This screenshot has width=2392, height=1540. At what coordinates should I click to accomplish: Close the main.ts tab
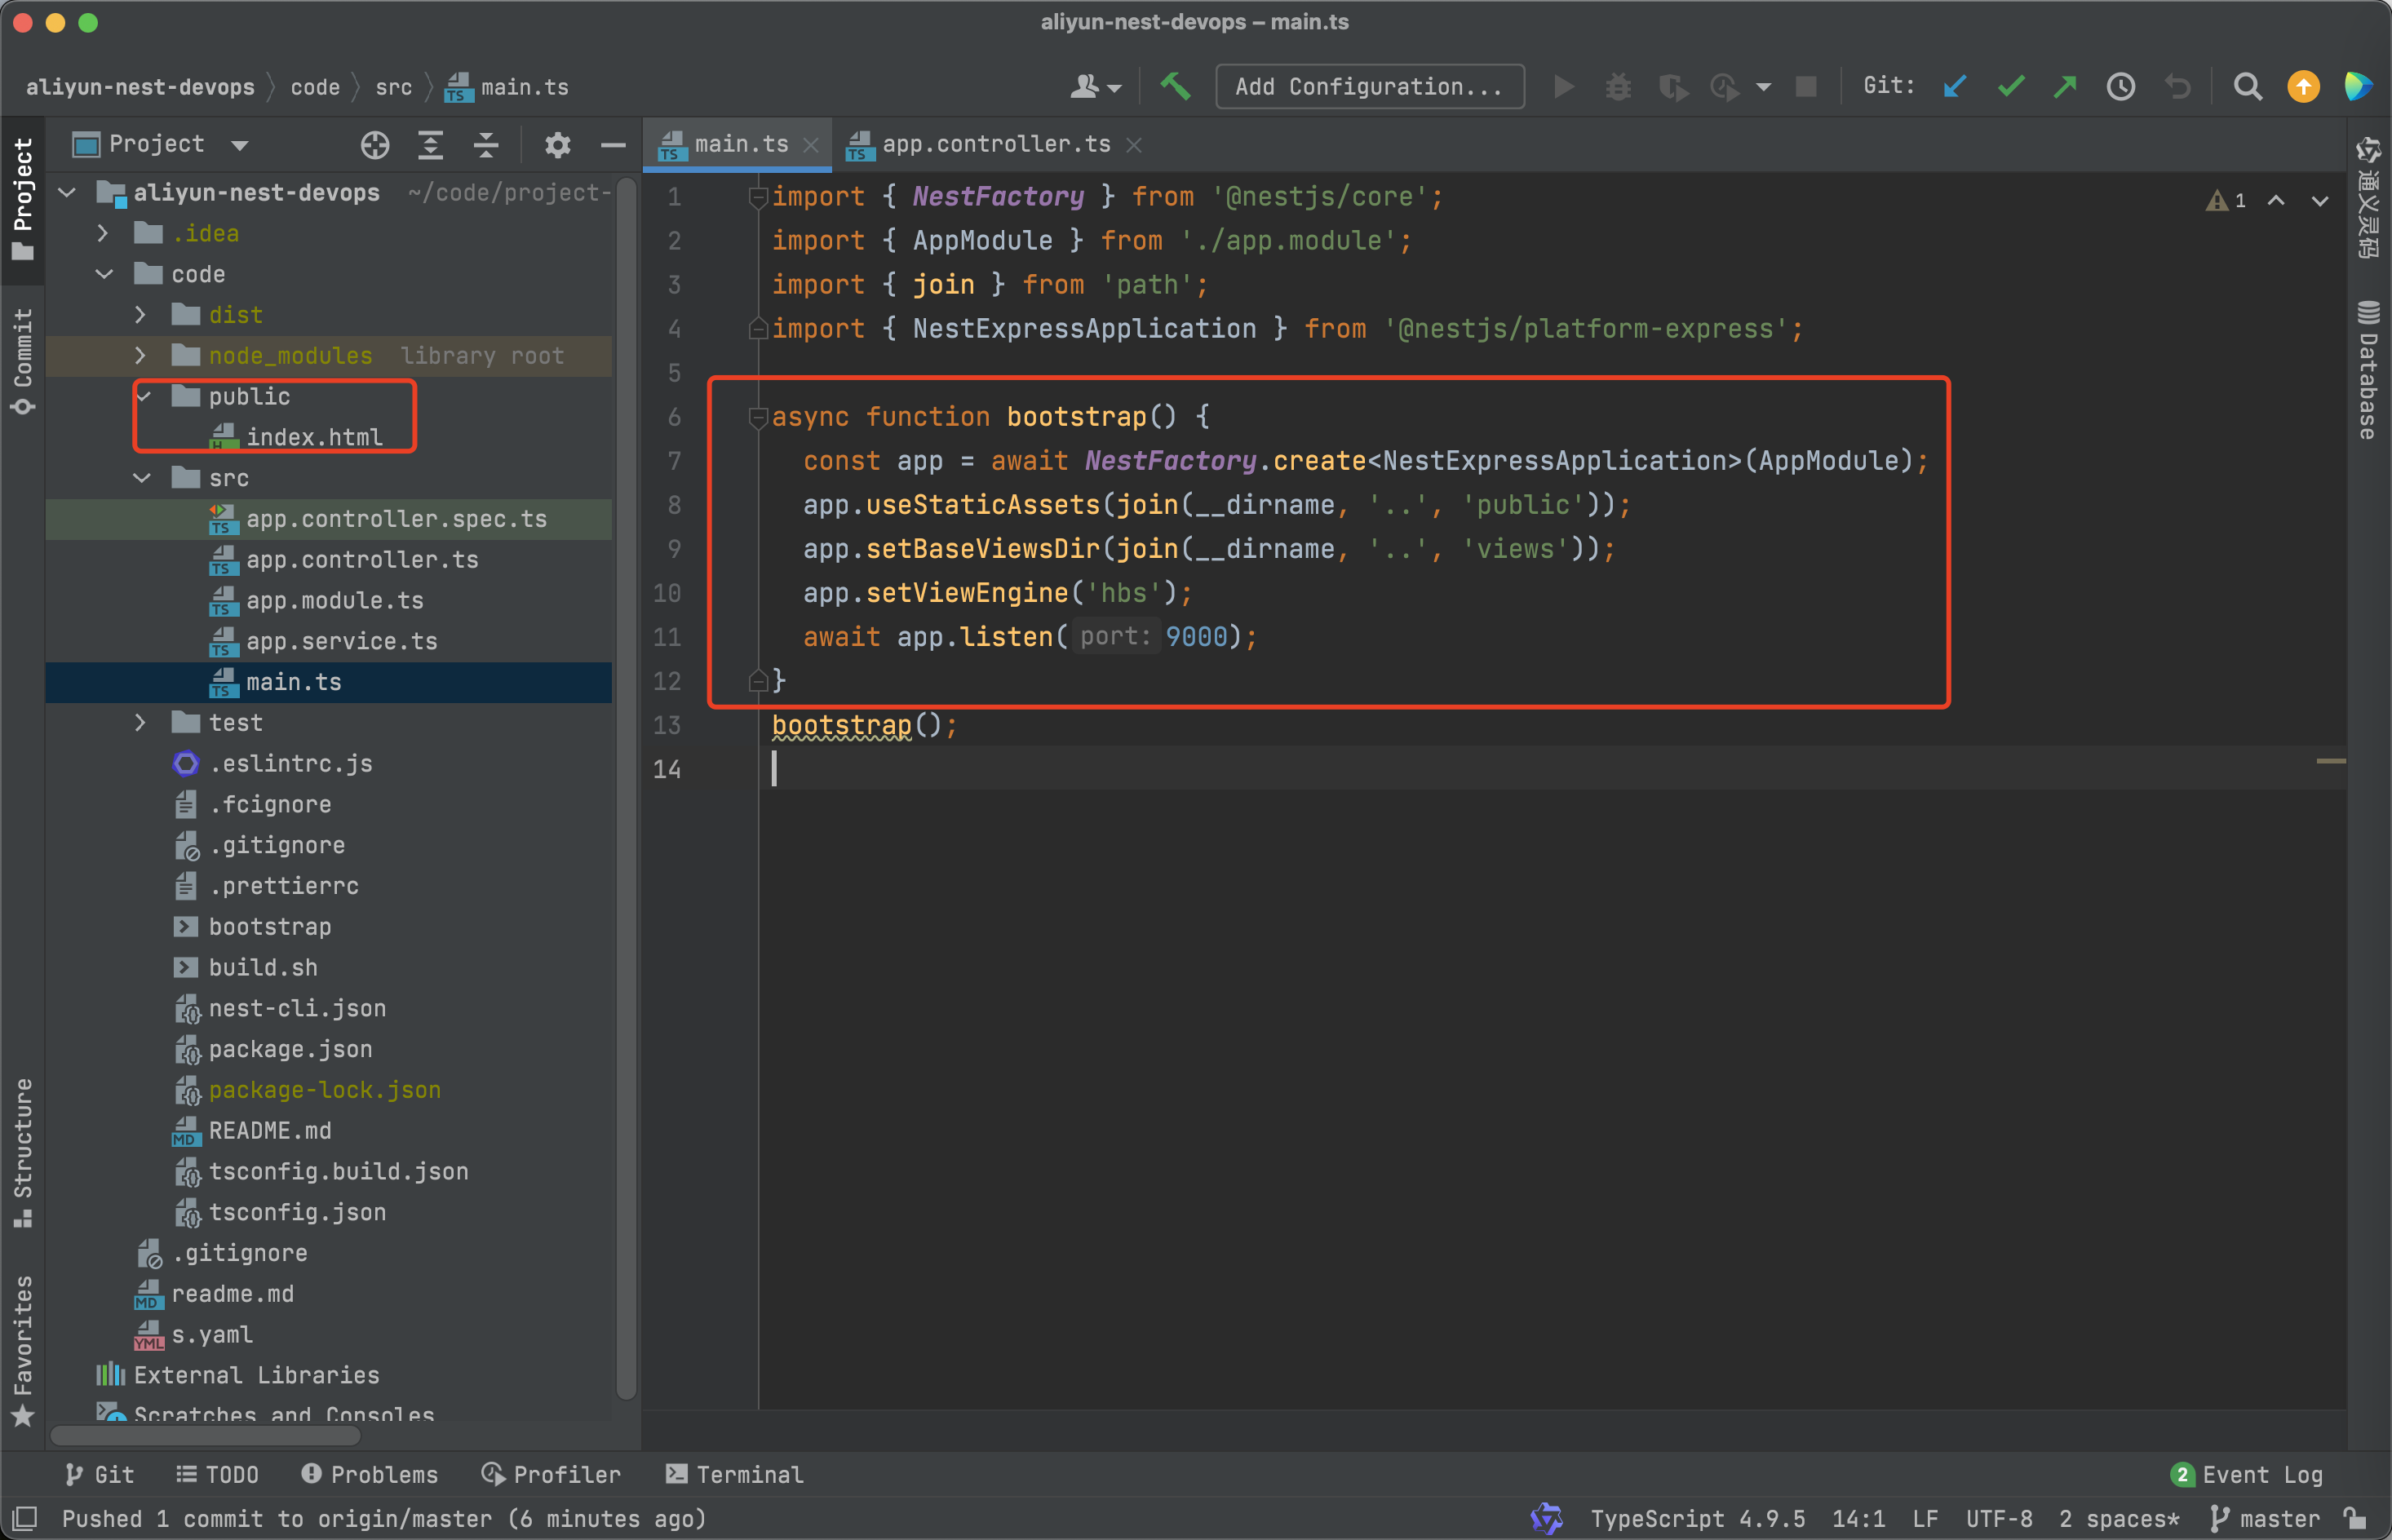[x=811, y=146]
